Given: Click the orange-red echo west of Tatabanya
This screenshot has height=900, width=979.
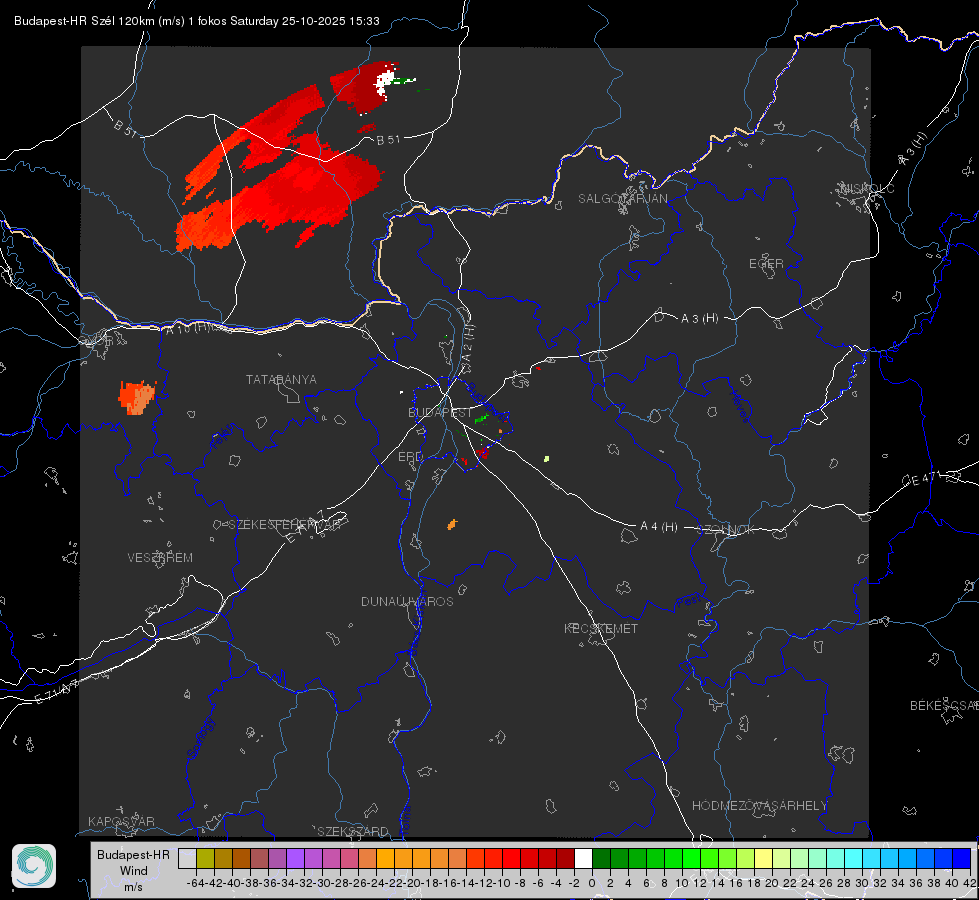Looking at the screenshot, I should click(137, 397).
